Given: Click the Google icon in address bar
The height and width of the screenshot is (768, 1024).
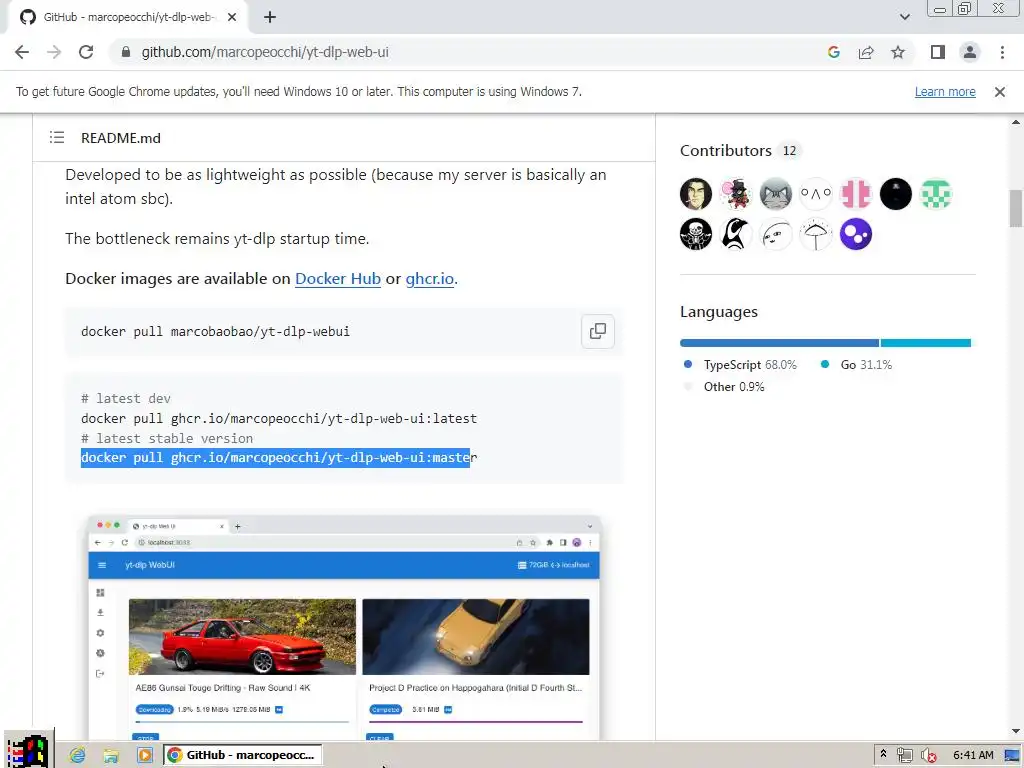Looking at the screenshot, I should [x=833, y=52].
